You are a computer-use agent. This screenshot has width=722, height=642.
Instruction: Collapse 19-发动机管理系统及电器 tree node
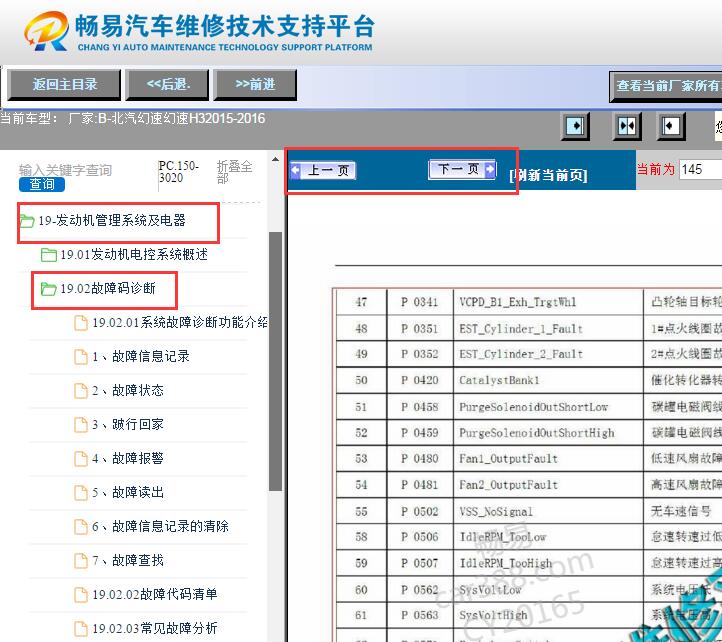(x=112, y=221)
